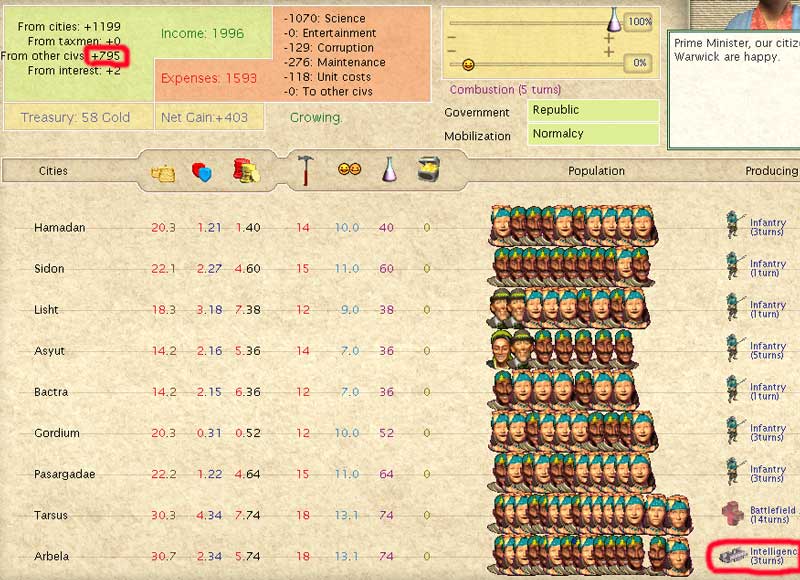800x580 pixels.
Task: Click the From cities: +1199 line
Action: tap(69, 27)
